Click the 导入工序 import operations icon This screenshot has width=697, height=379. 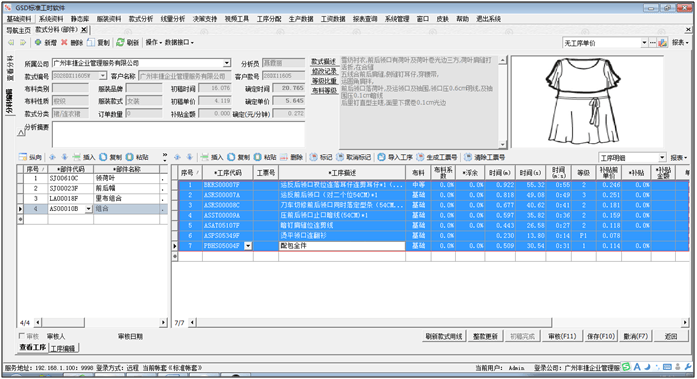(381, 157)
